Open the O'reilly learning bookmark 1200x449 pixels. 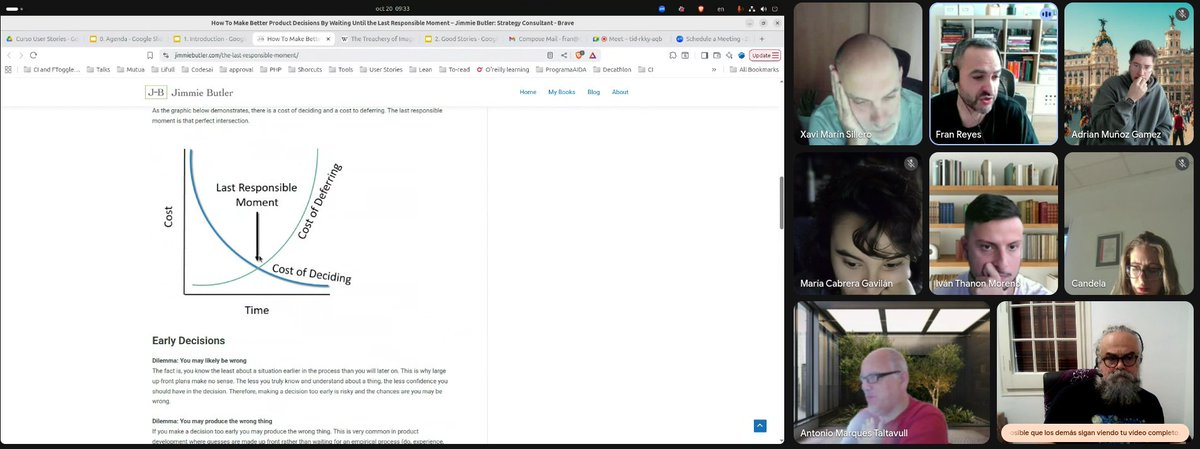point(503,70)
